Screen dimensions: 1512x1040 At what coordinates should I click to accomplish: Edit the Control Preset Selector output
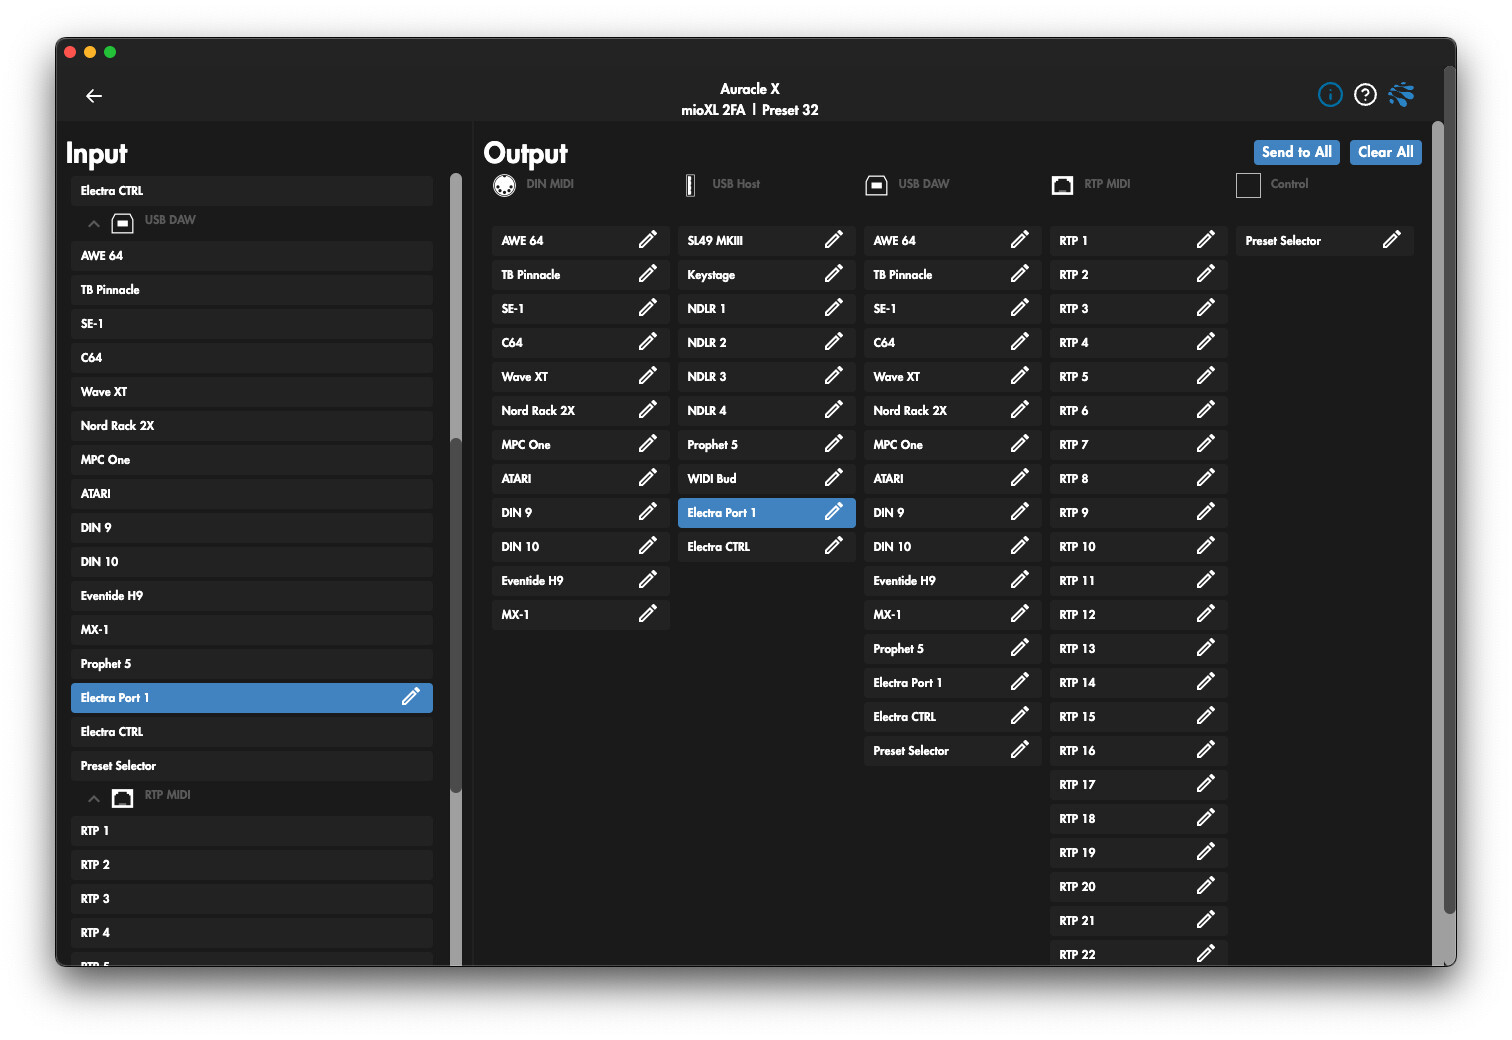(x=1392, y=240)
